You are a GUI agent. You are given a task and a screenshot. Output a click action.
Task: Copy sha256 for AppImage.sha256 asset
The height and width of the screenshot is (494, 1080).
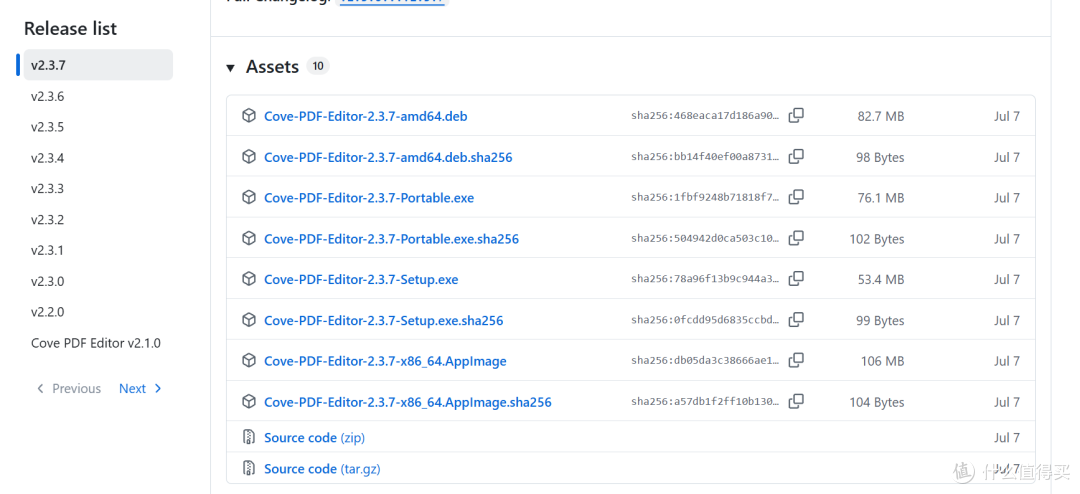click(x=796, y=401)
